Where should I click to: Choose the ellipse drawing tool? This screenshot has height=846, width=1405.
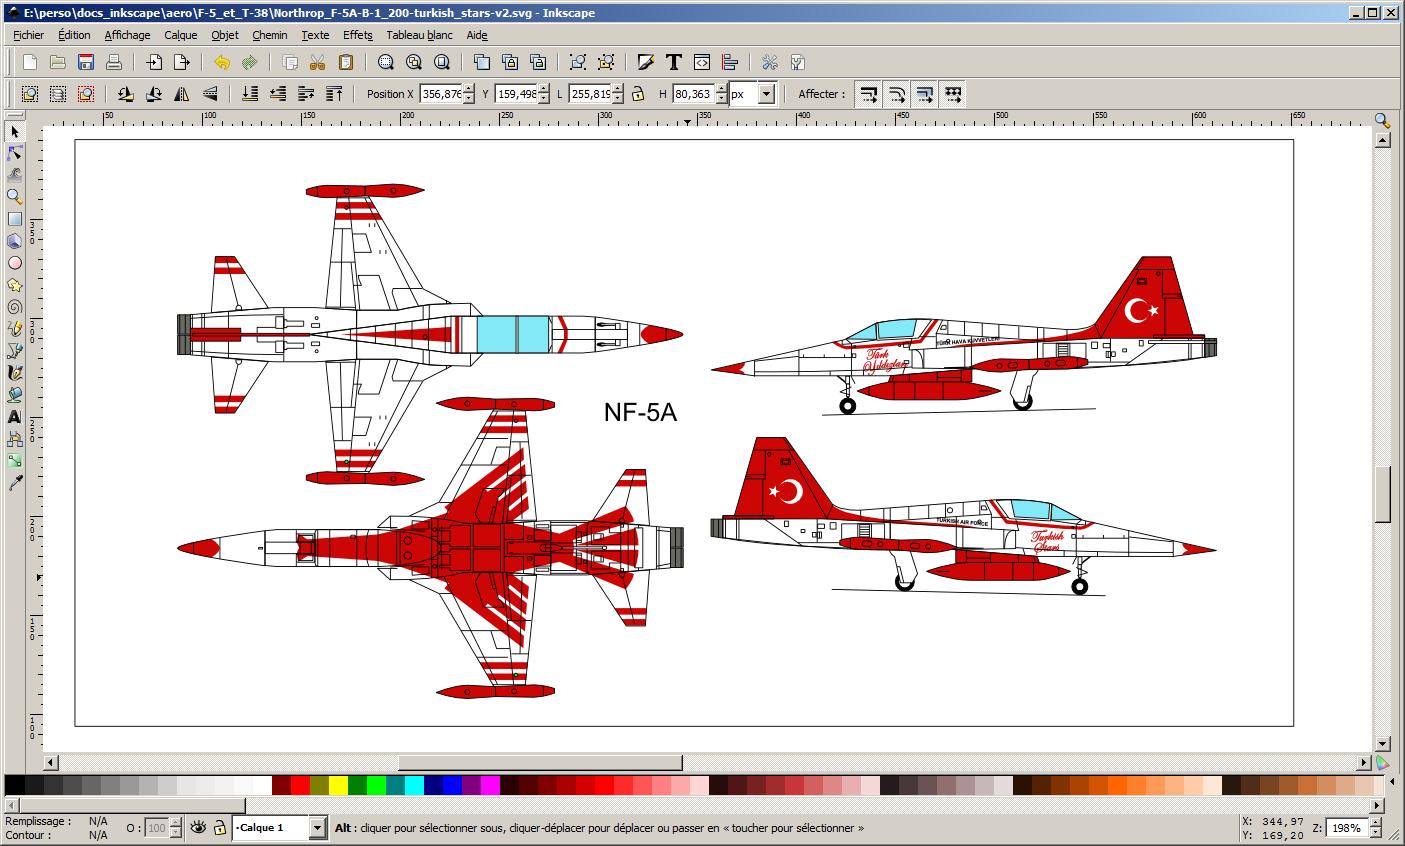coord(15,263)
